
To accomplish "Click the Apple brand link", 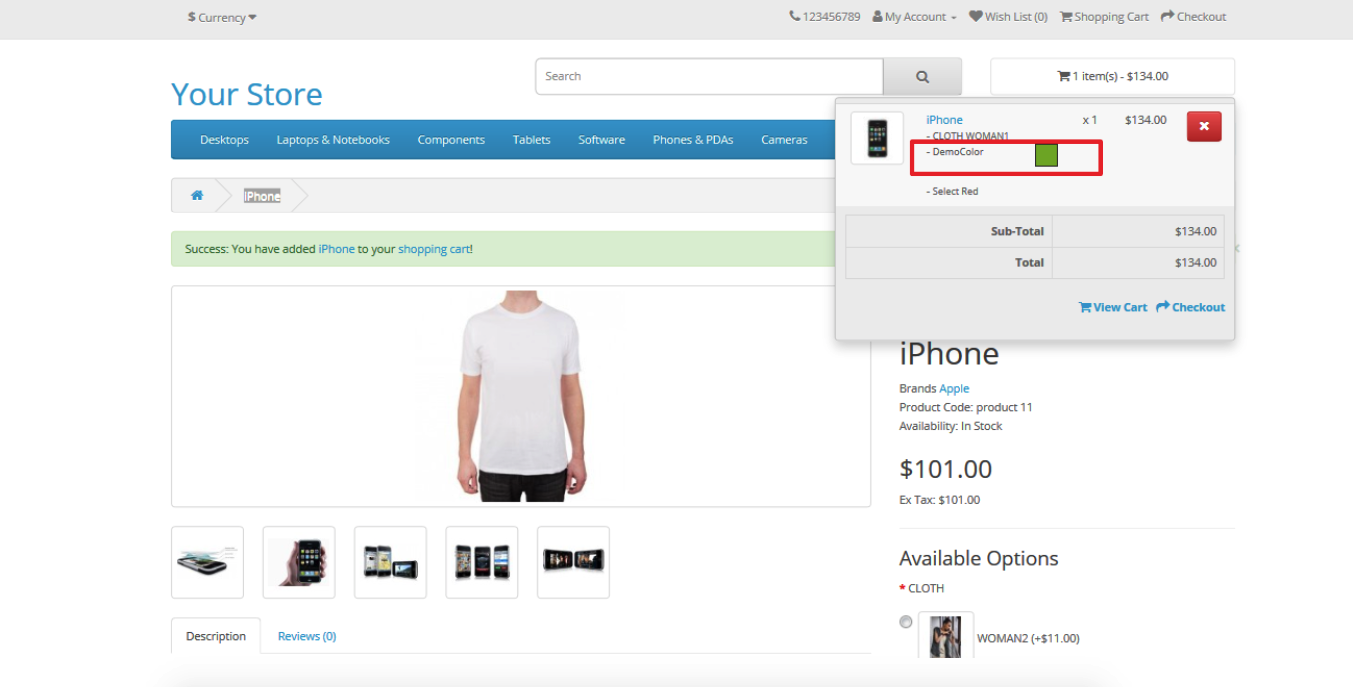I will pyautogui.click(x=954, y=388).
